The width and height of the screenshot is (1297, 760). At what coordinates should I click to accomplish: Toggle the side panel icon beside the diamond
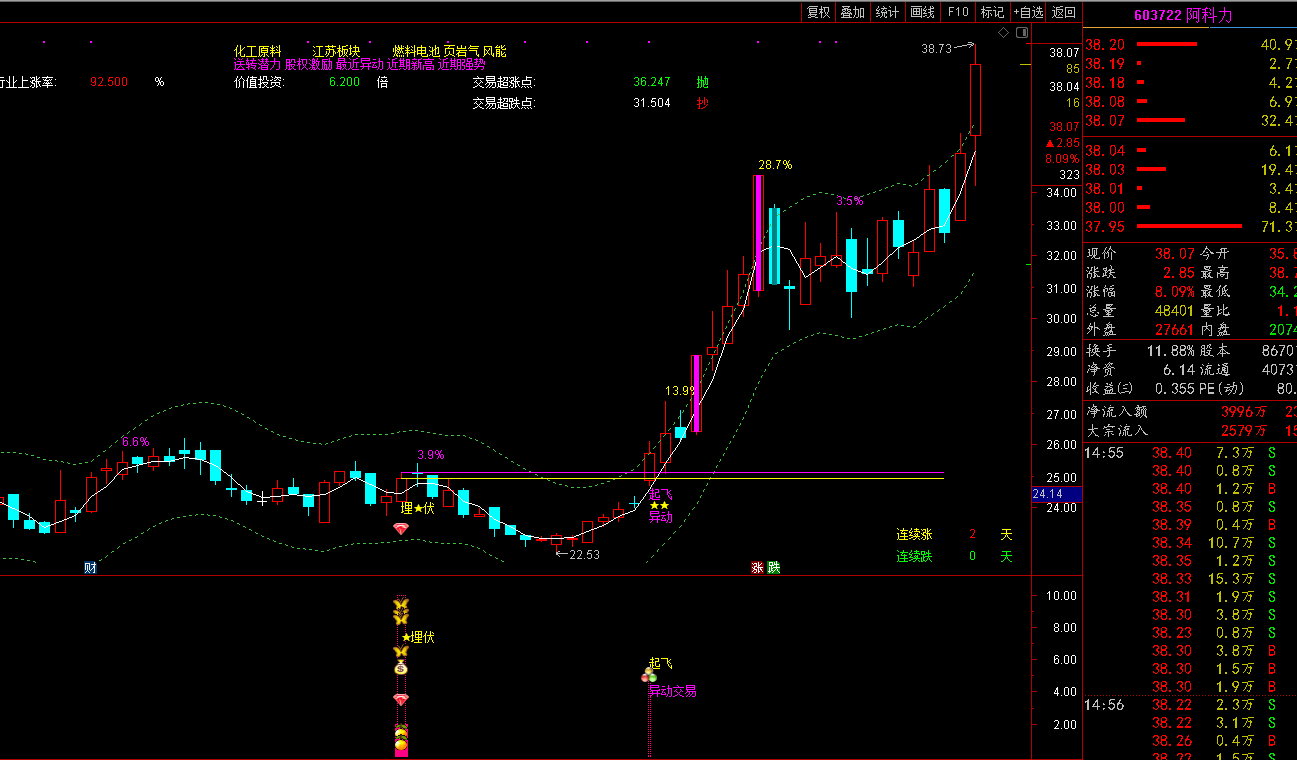(x=1021, y=32)
